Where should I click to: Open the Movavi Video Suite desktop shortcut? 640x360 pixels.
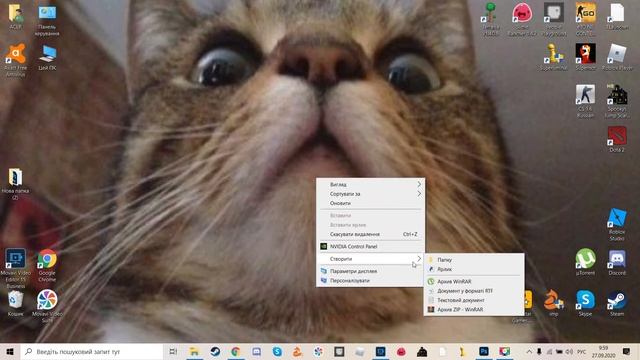pos(47,305)
